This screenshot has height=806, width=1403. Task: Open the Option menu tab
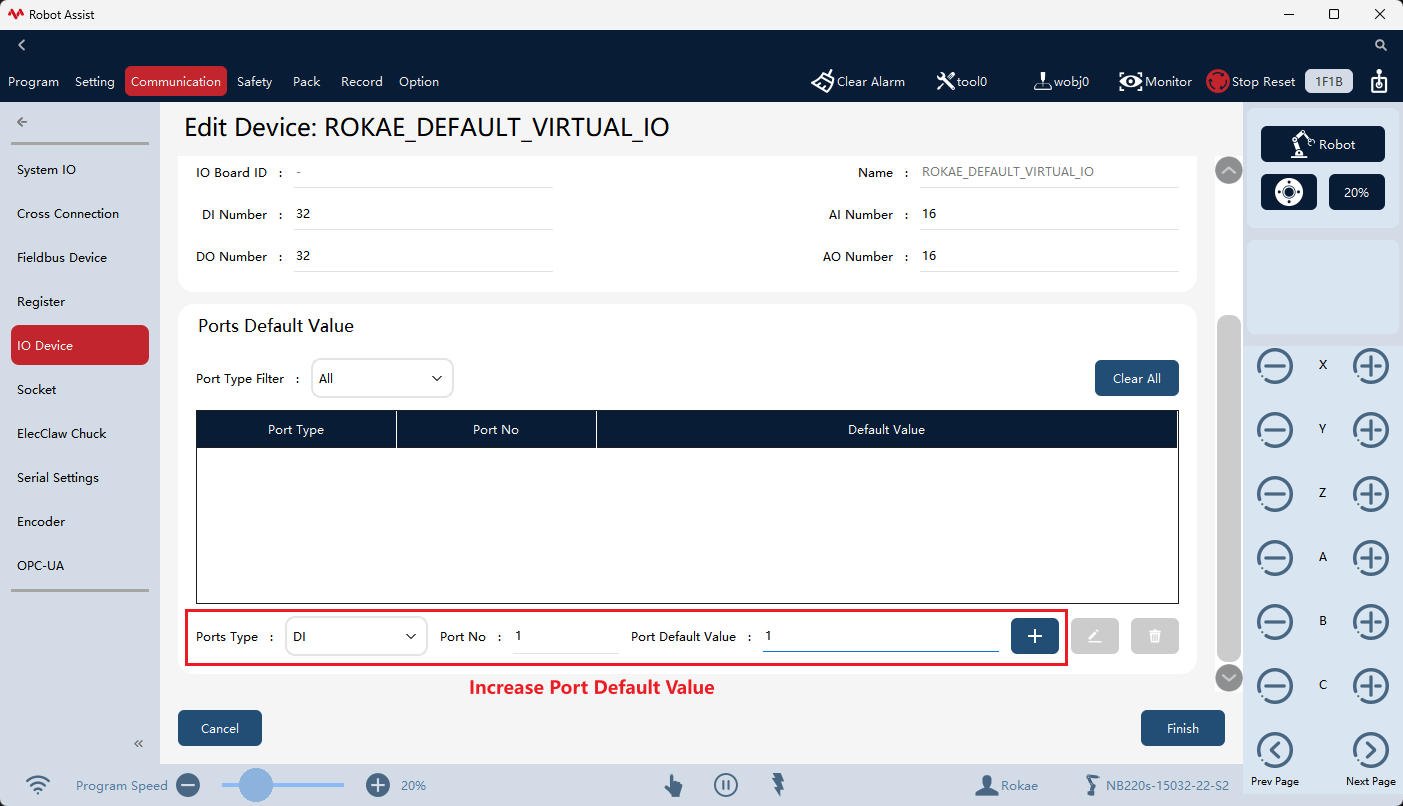point(419,82)
